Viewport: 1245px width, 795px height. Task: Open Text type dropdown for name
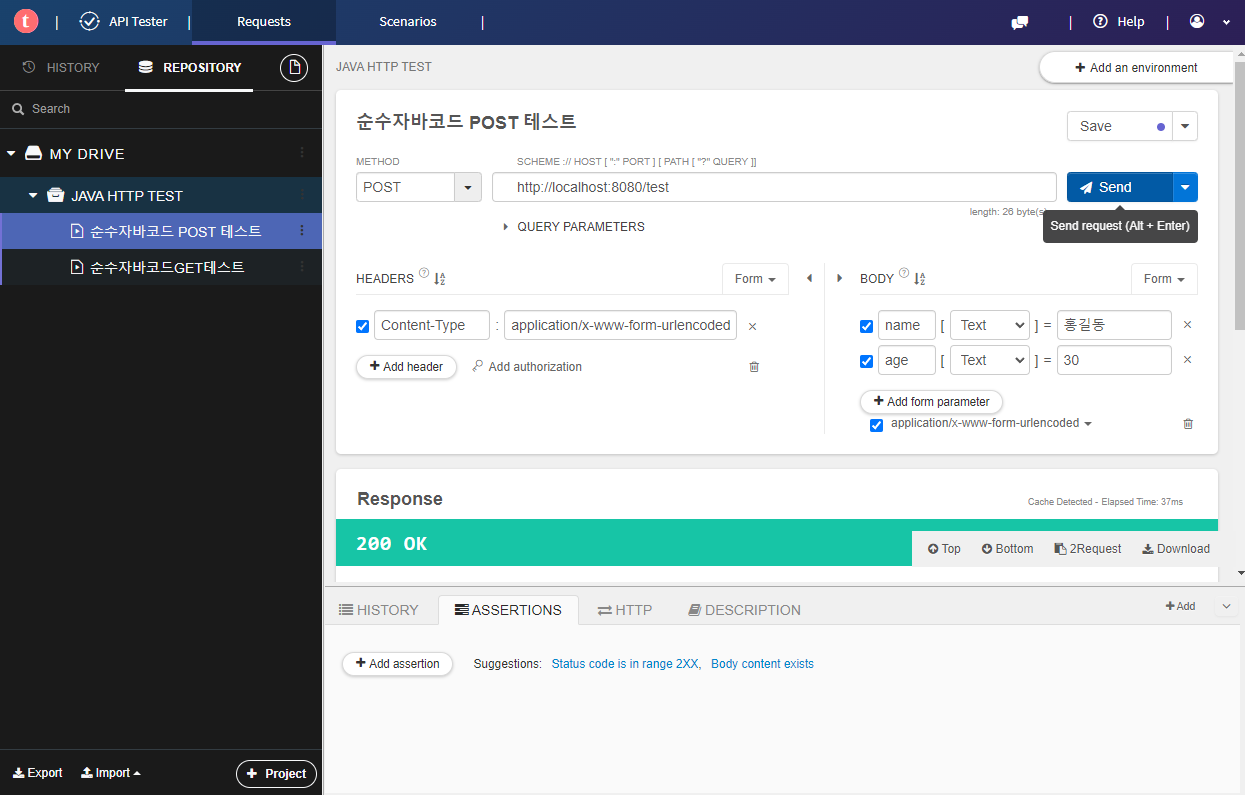(990, 325)
